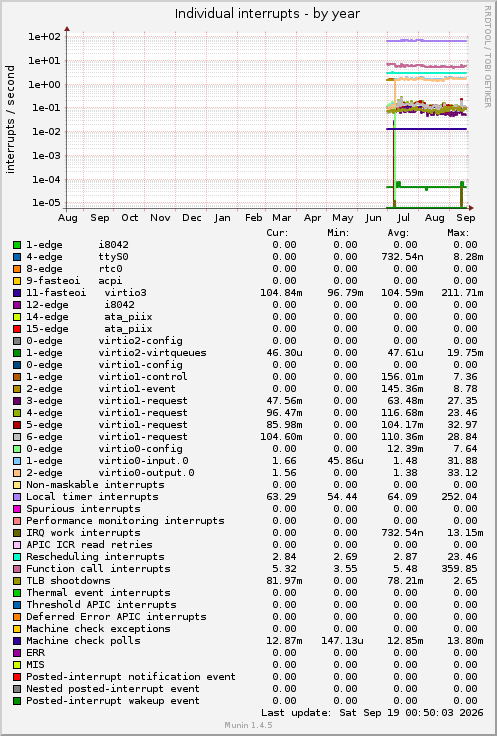Screen dimensions: 497x736
Task: Click the dark blue swatch for 11-fasteoi virtio3
Action: tap(17, 293)
